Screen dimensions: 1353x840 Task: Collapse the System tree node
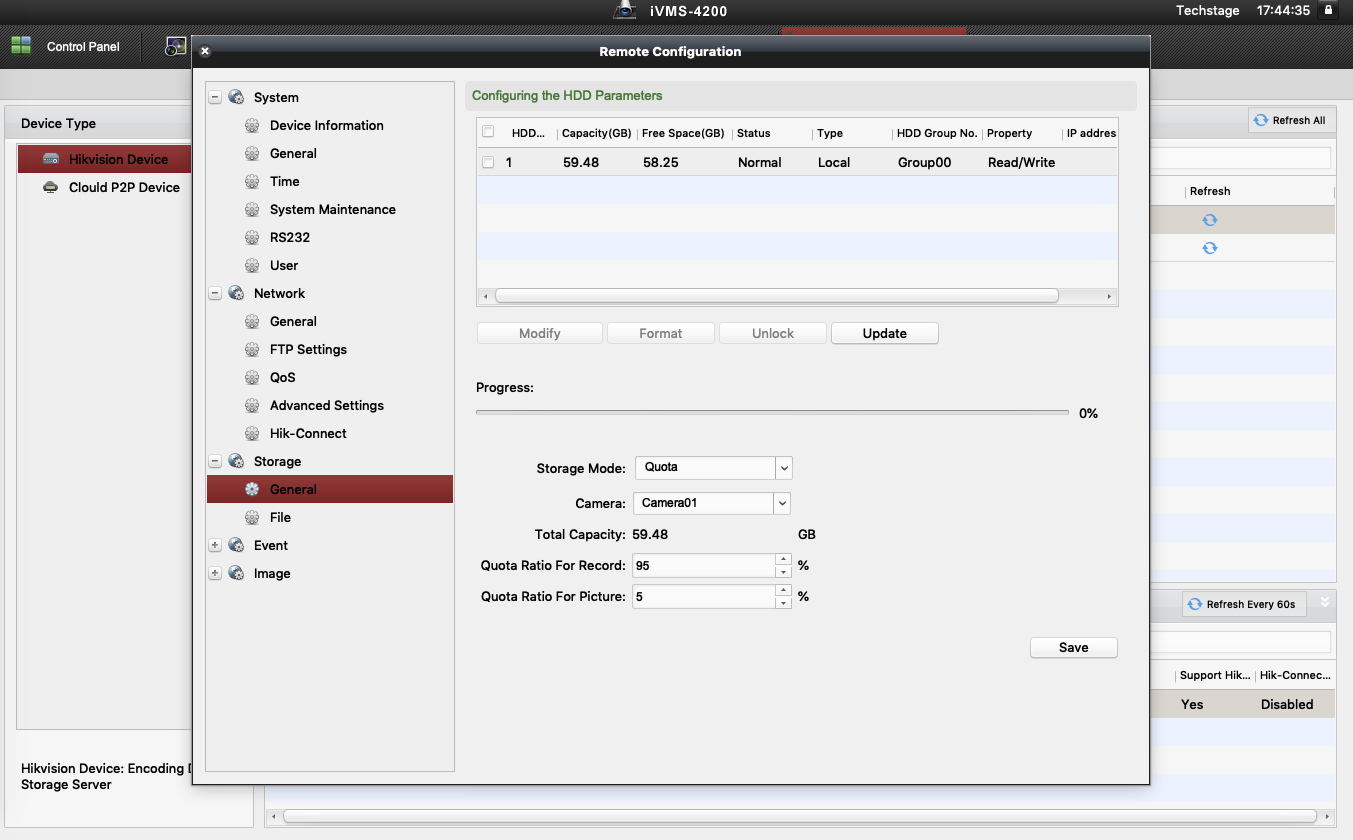[x=215, y=98]
